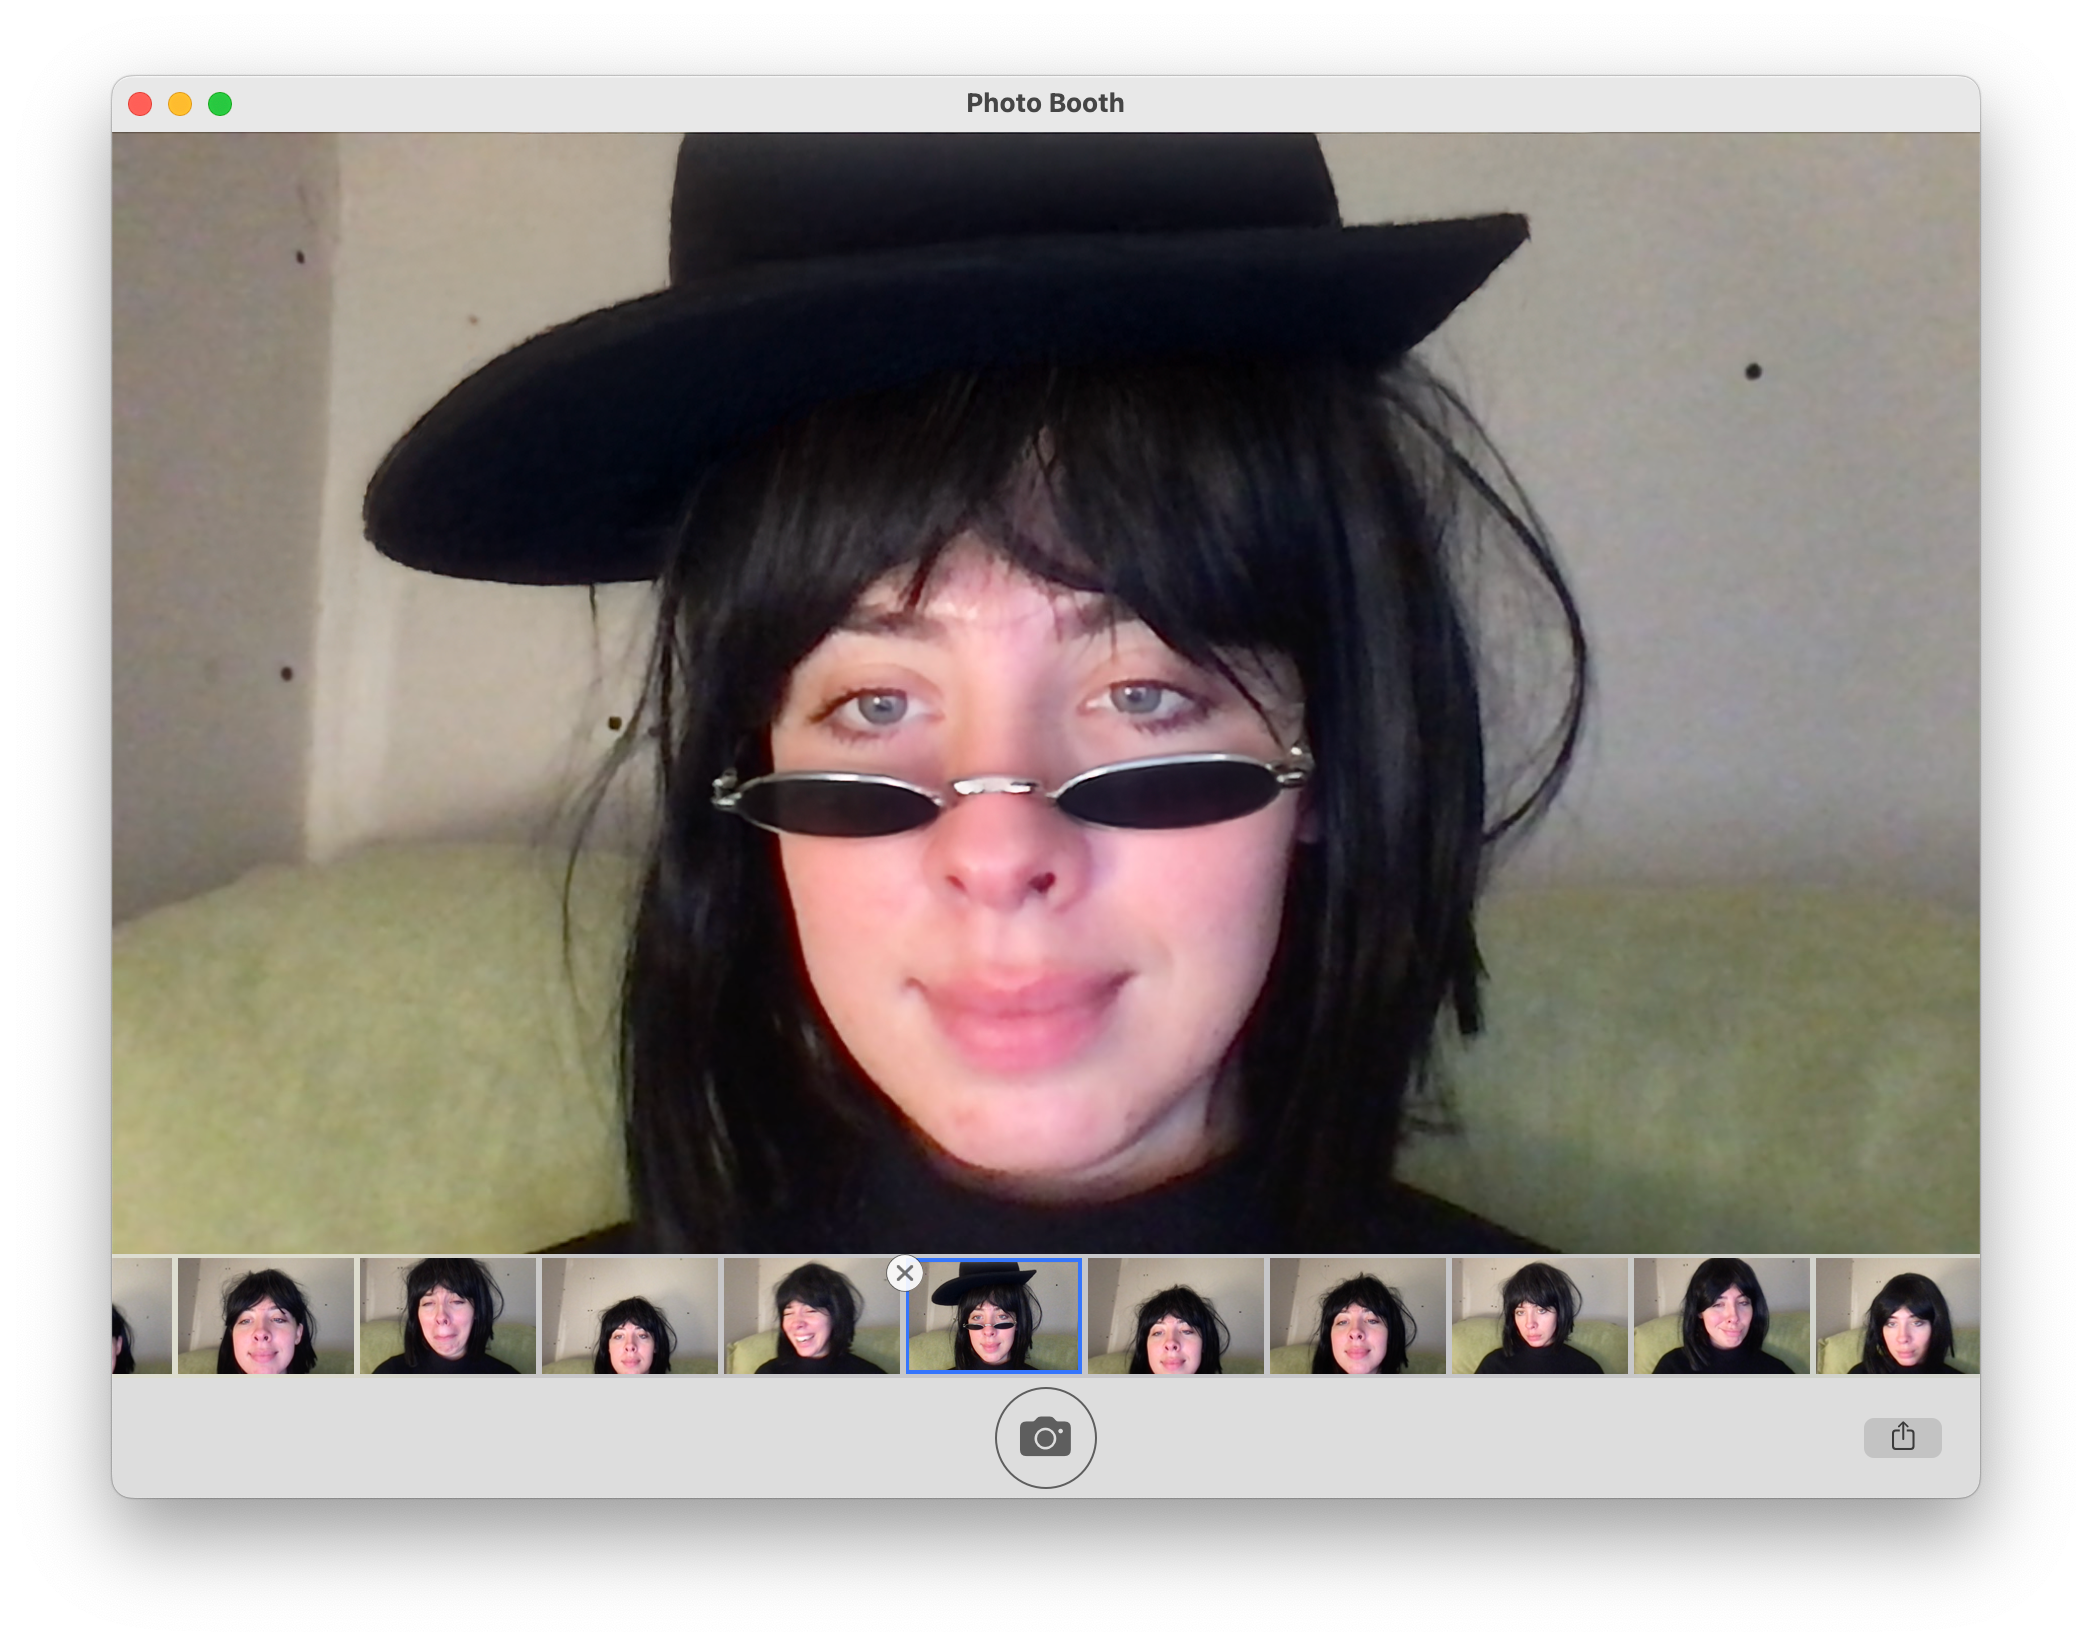The height and width of the screenshot is (1646, 2092).
Task: Select the hat and sunglasses thumbnail
Action: tap(993, 1315)
